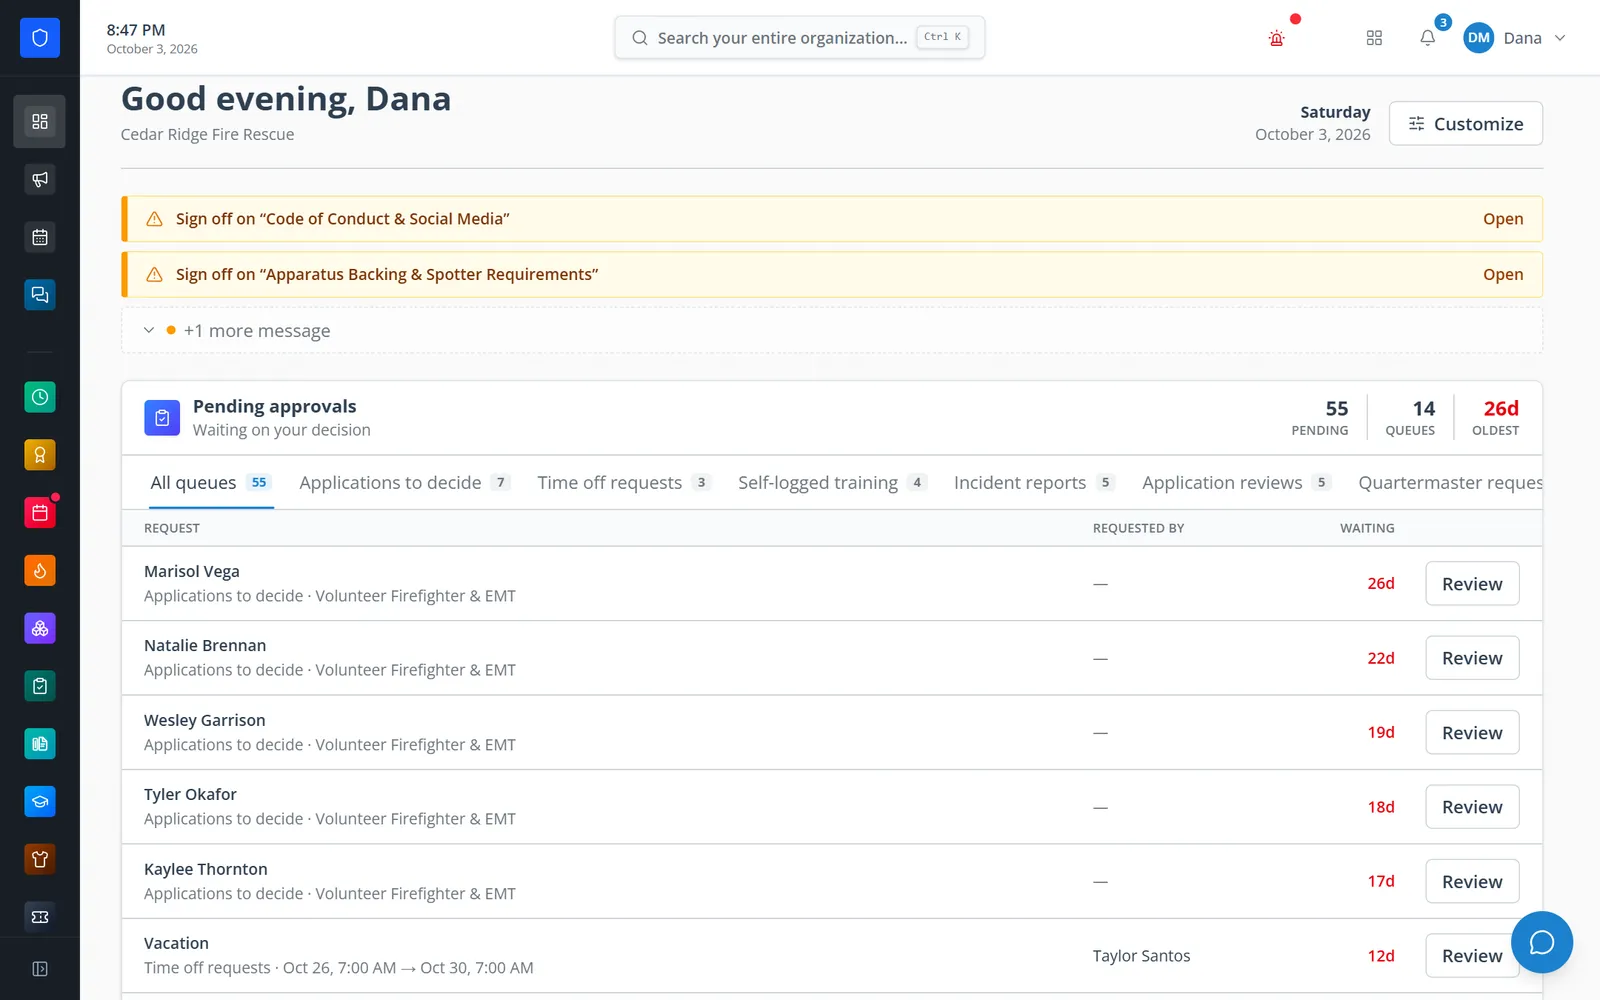Open the shield logo home icon
Viewport: 1600px width, 1000px height.
pyautogui.click(x=40, y=38)
